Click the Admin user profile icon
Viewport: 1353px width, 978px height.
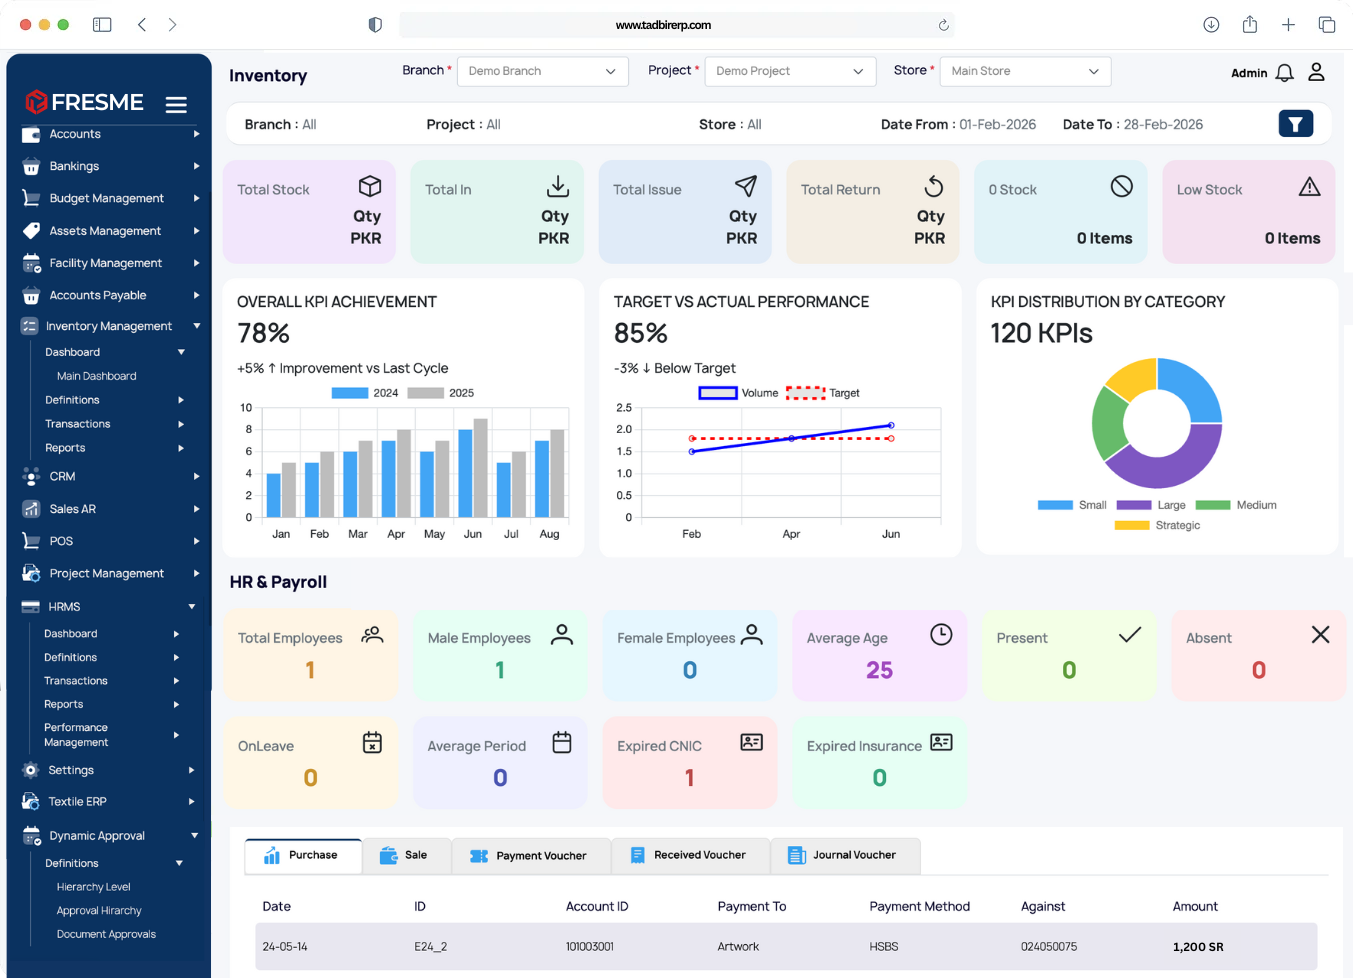click(1316, 72)
